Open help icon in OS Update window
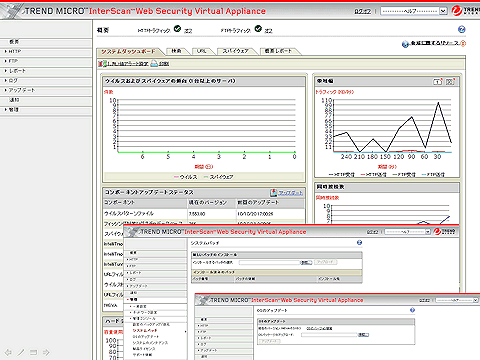 click(412, 310)
